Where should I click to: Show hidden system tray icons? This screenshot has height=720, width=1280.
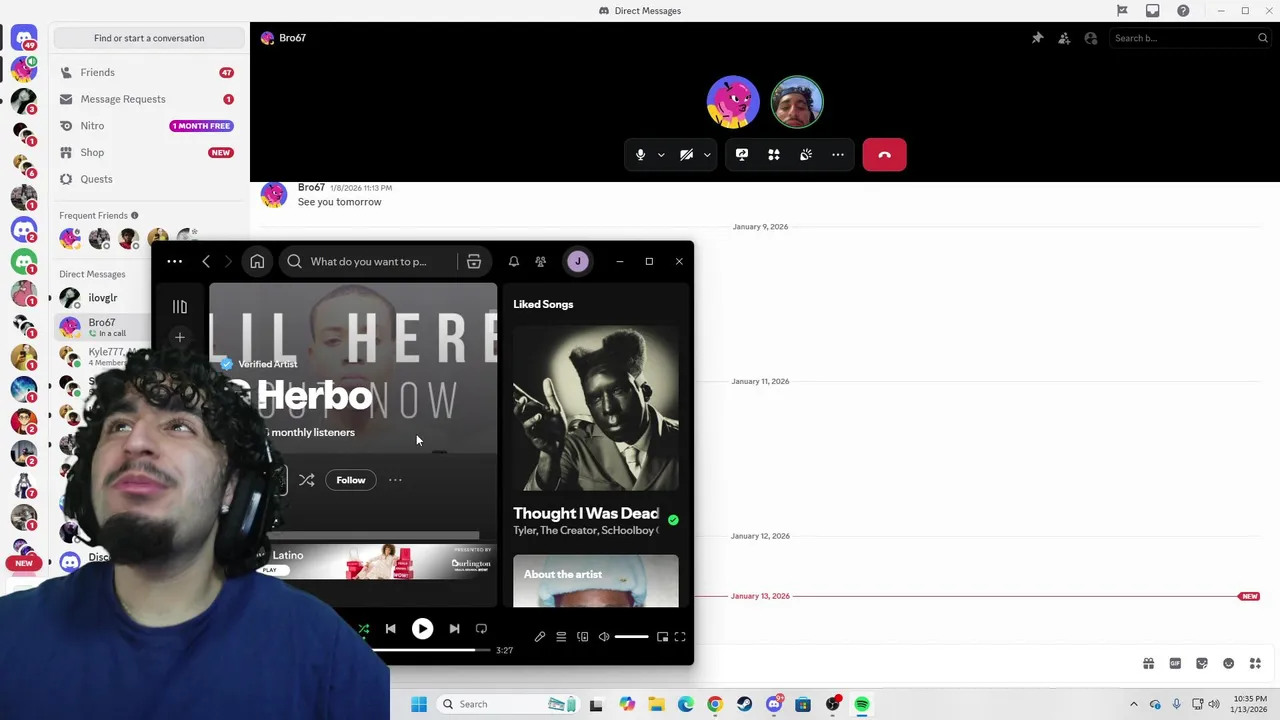coord(1133,704)
